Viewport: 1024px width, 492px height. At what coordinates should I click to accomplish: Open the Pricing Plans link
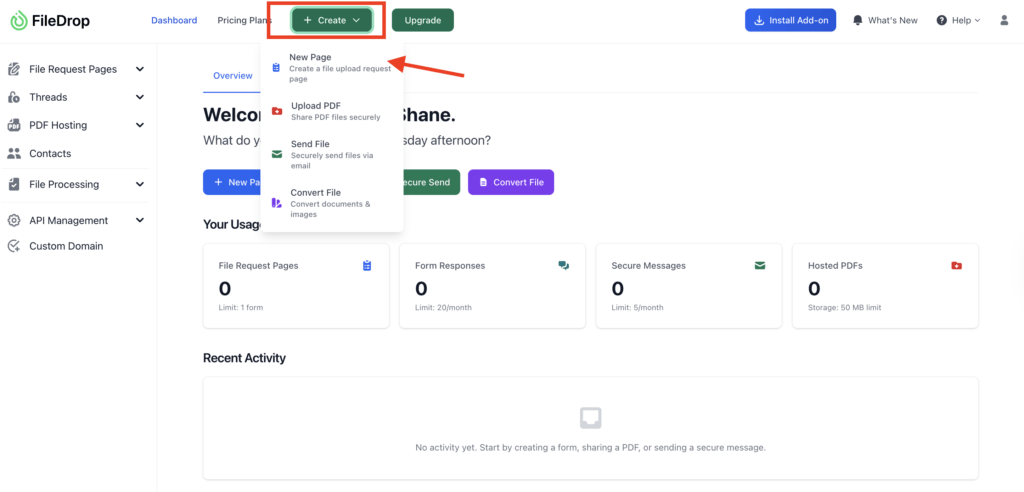tap(245, 20)
